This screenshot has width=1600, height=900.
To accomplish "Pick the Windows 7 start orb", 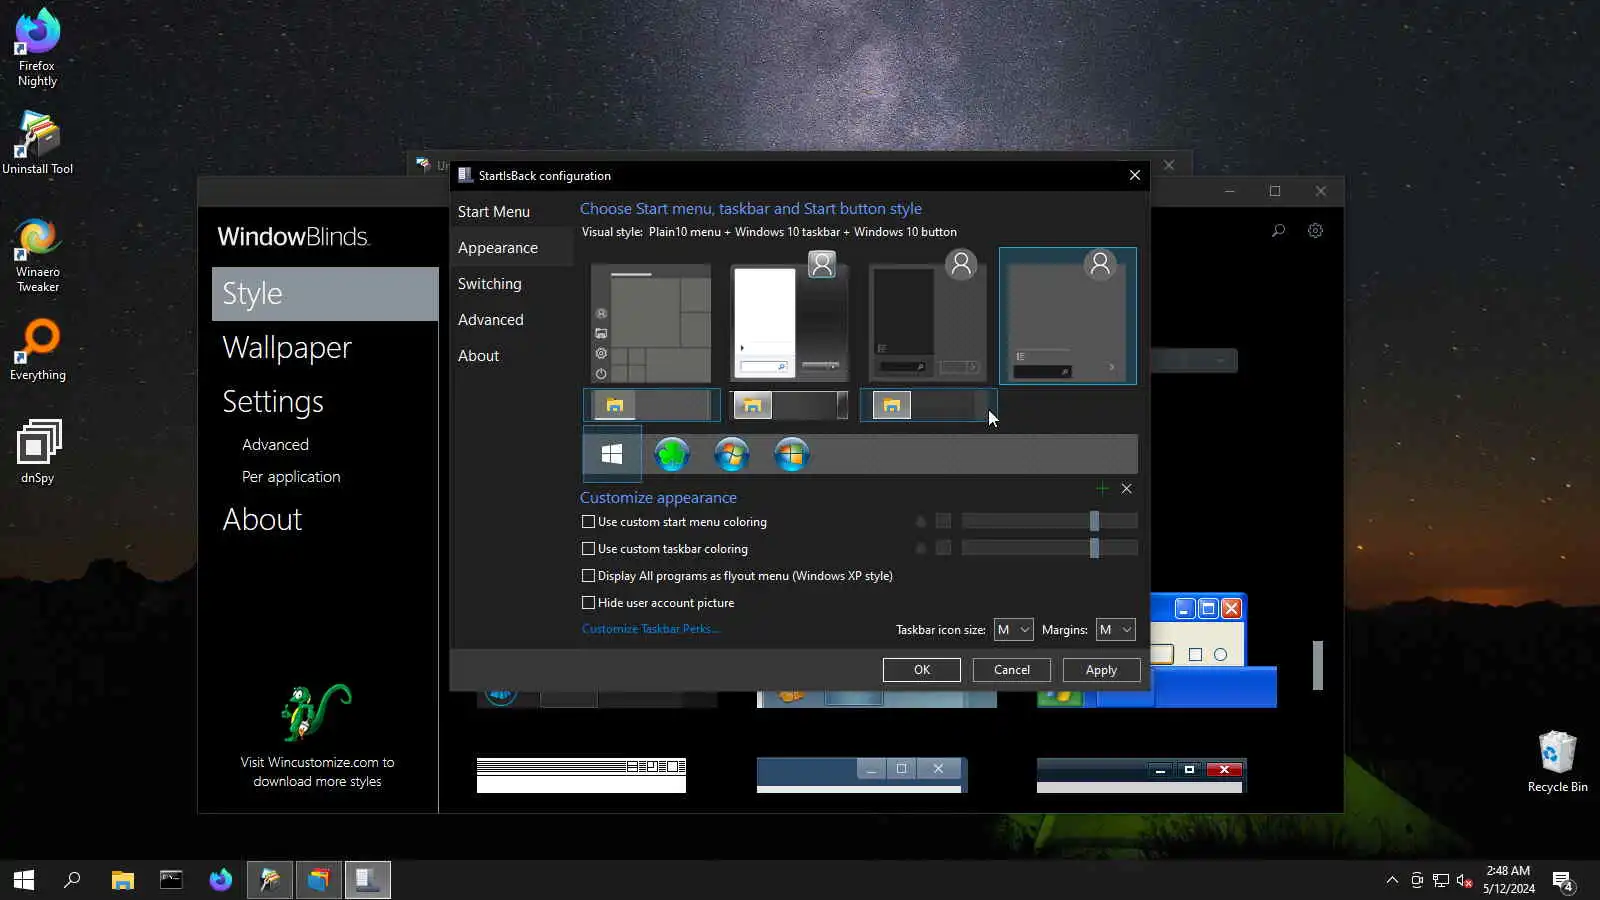I will pyautogui.click(x=732, y=454).
